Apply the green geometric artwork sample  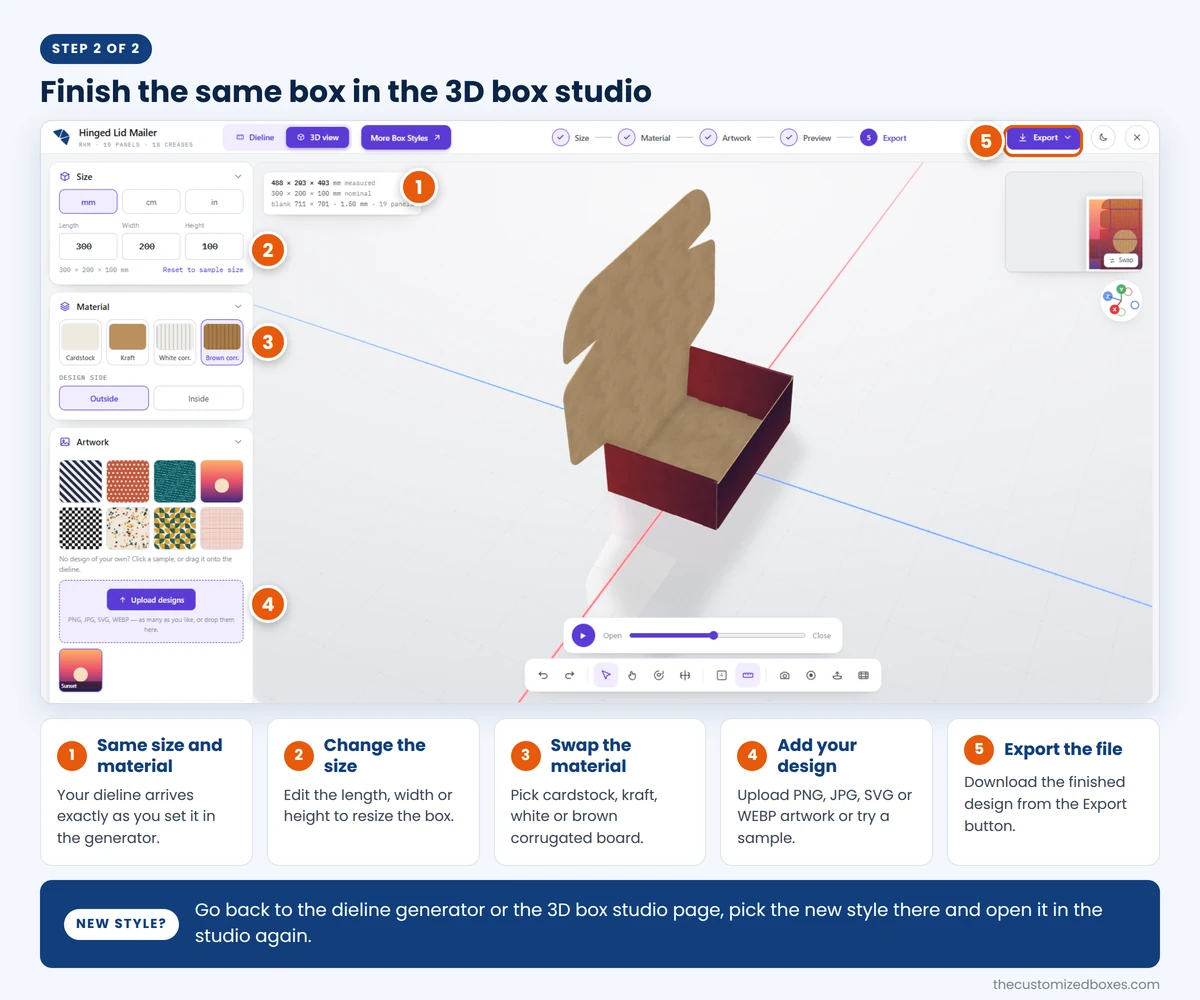pos(175,528)
